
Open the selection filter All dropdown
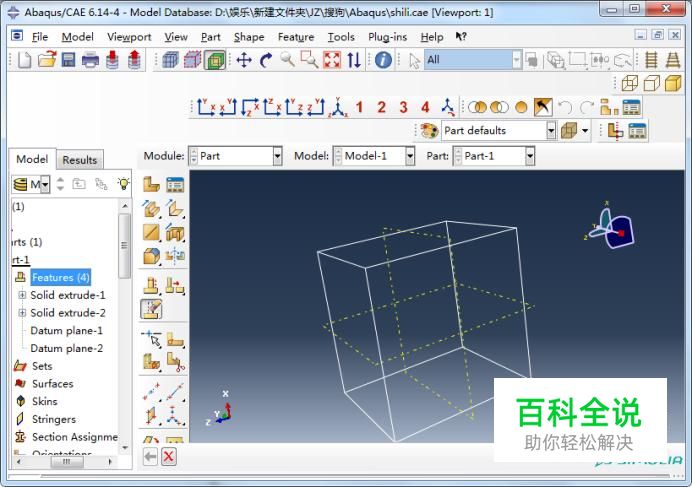pos(517,60)
